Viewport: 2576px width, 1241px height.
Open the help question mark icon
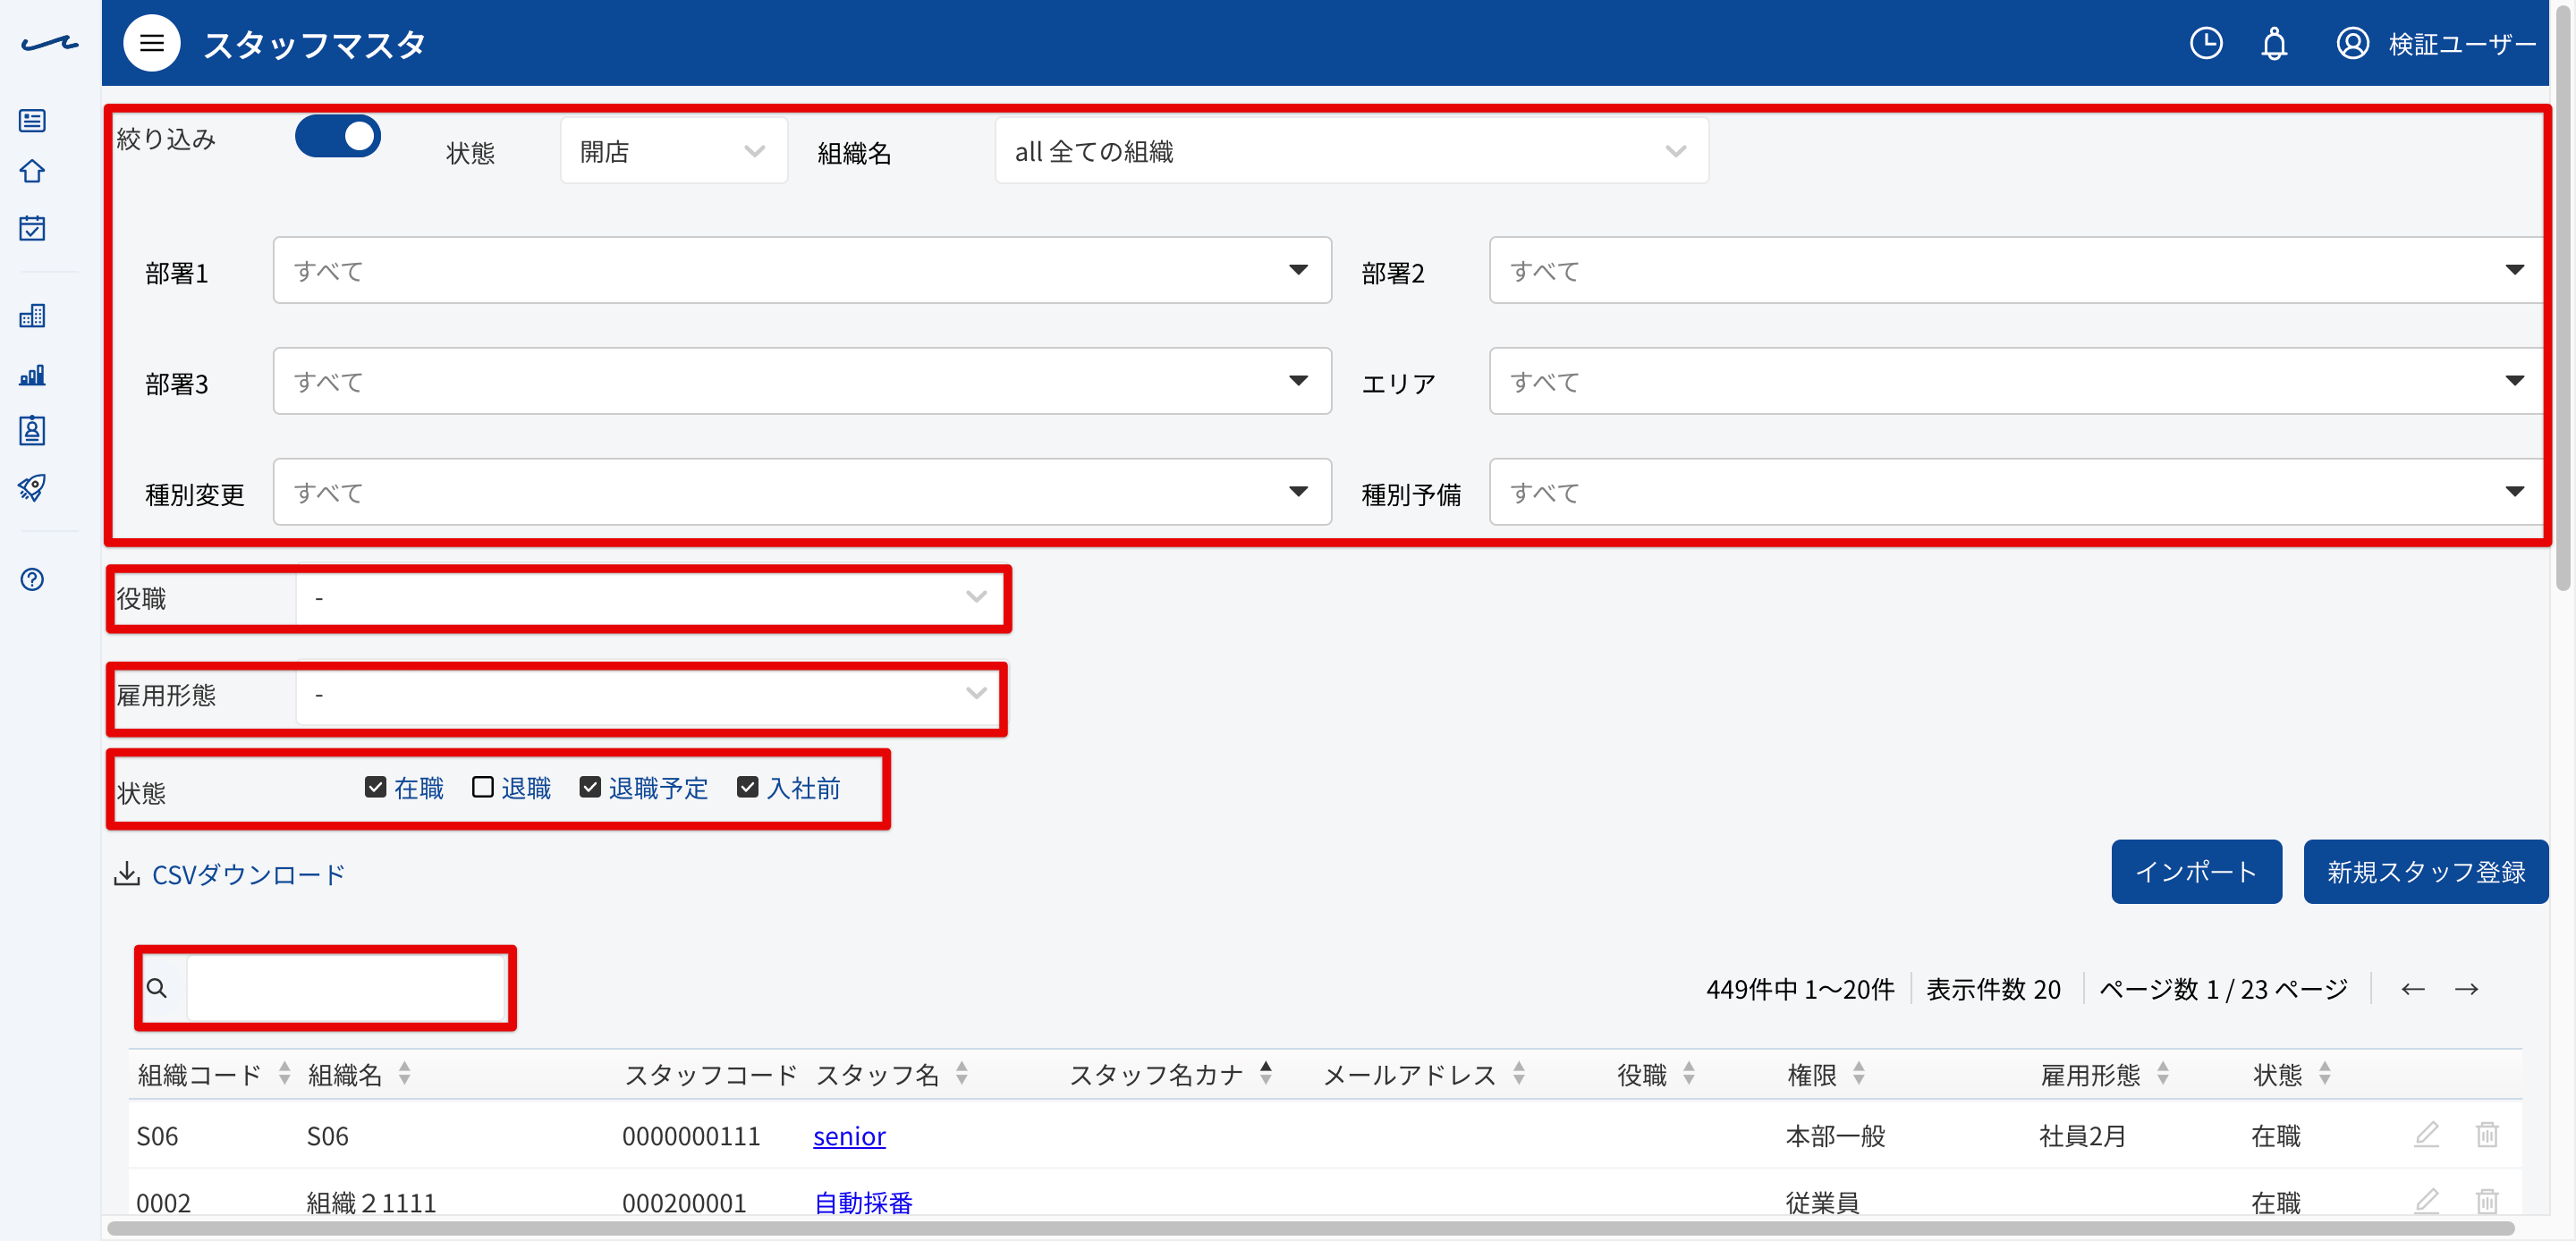32,579
